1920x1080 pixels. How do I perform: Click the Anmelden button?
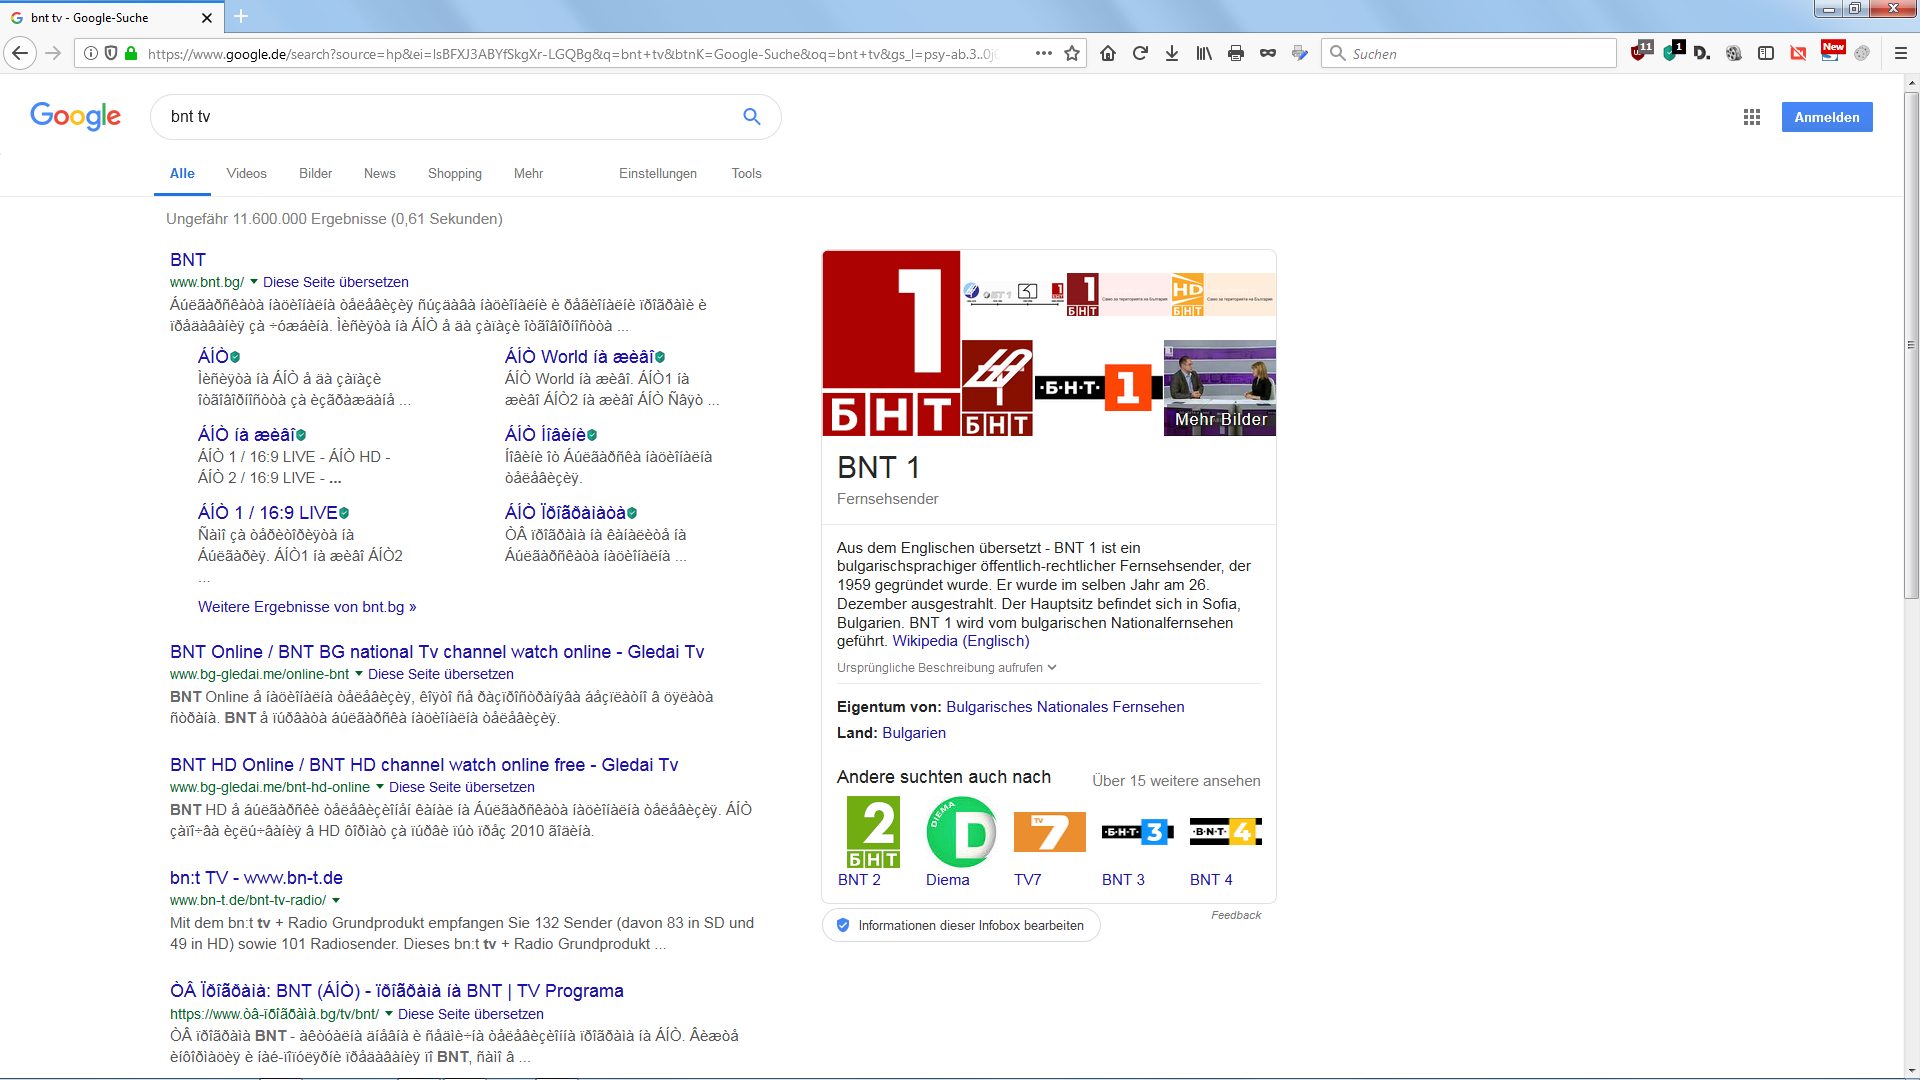click(1826, 117)
